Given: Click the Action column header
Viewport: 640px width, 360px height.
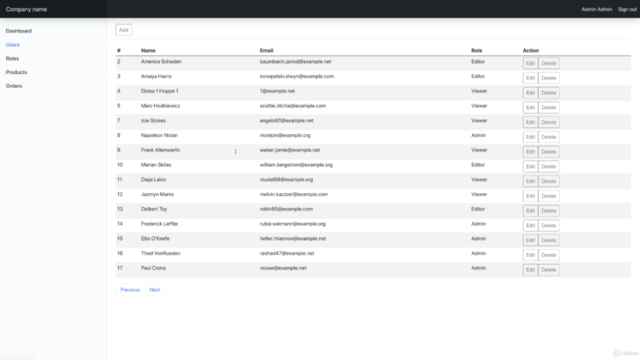Looking at the screenshot, I should [x=531, y=51].
